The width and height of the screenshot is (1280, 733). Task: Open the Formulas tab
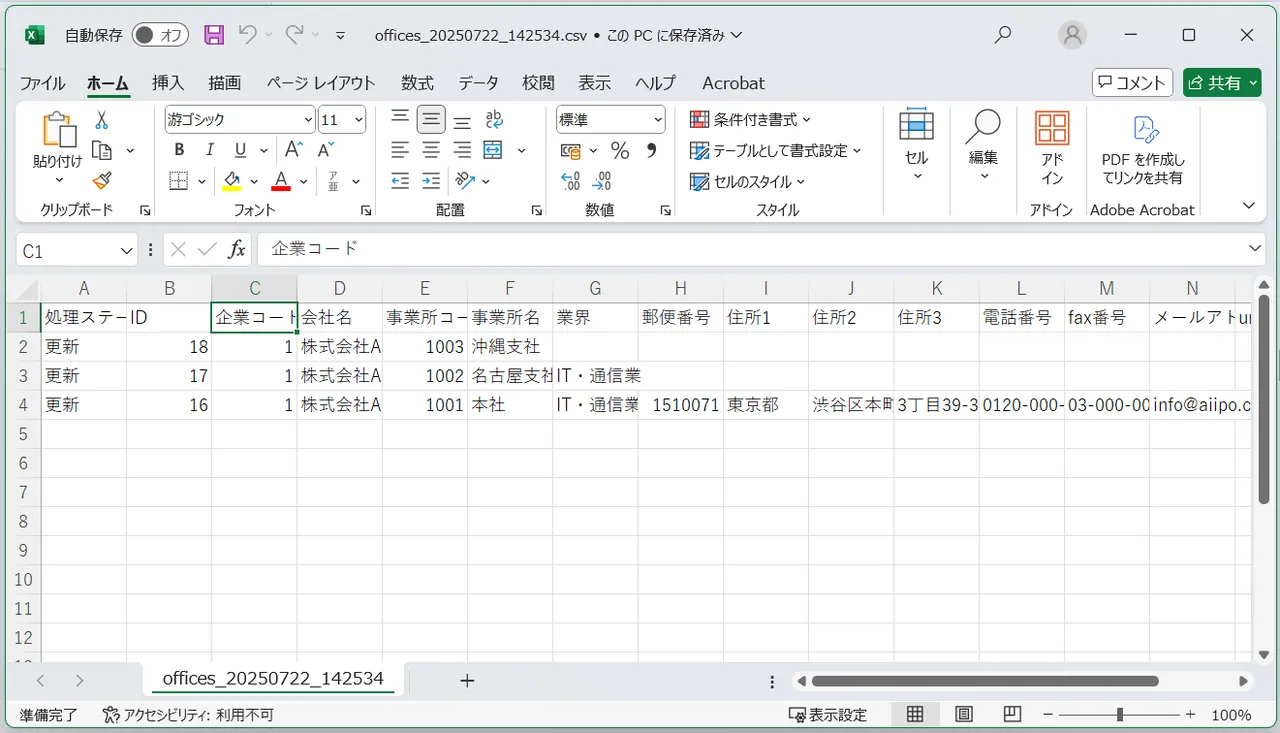[417, 83]
